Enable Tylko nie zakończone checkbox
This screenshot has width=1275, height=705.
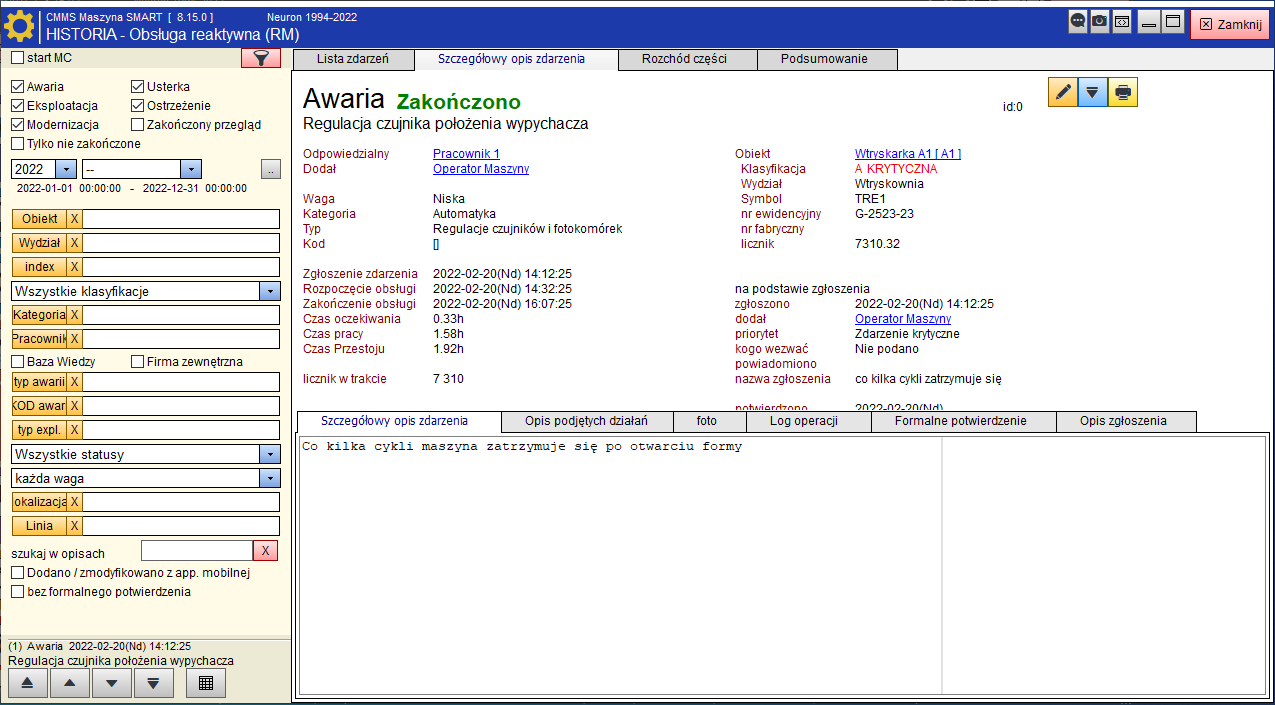(18, 144)
